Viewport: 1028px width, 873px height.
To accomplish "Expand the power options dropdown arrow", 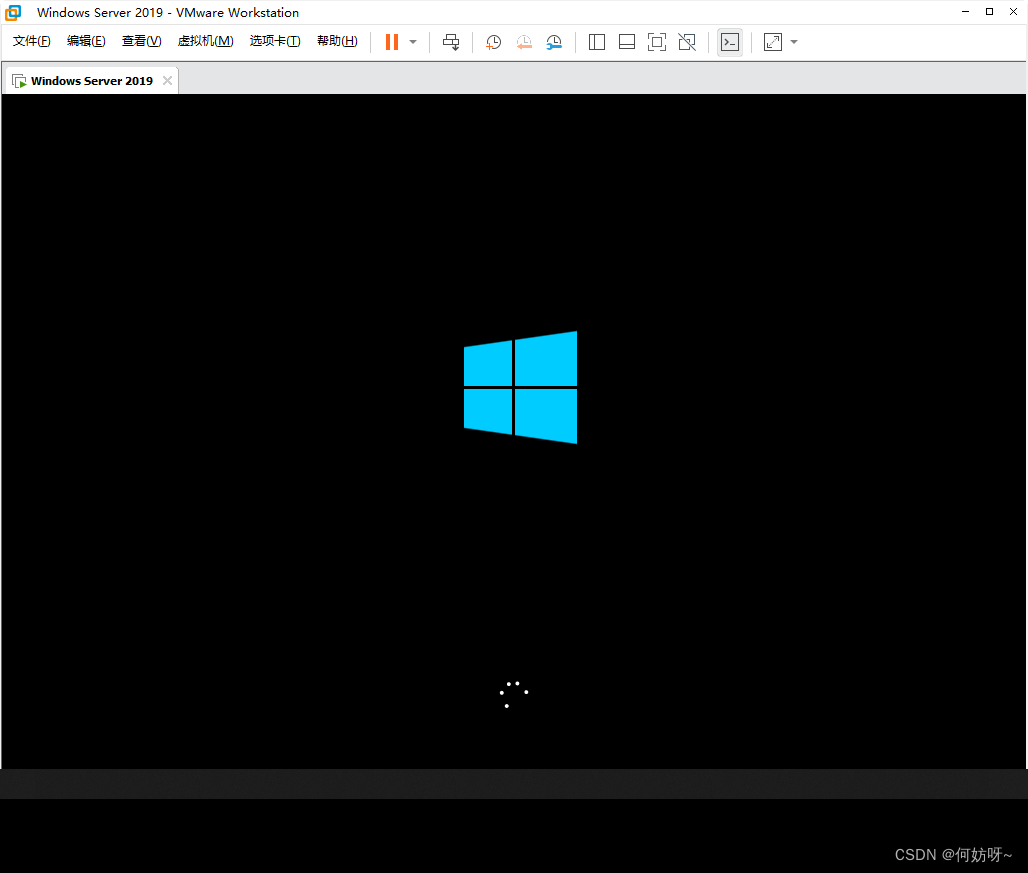I will click(413, 42).
